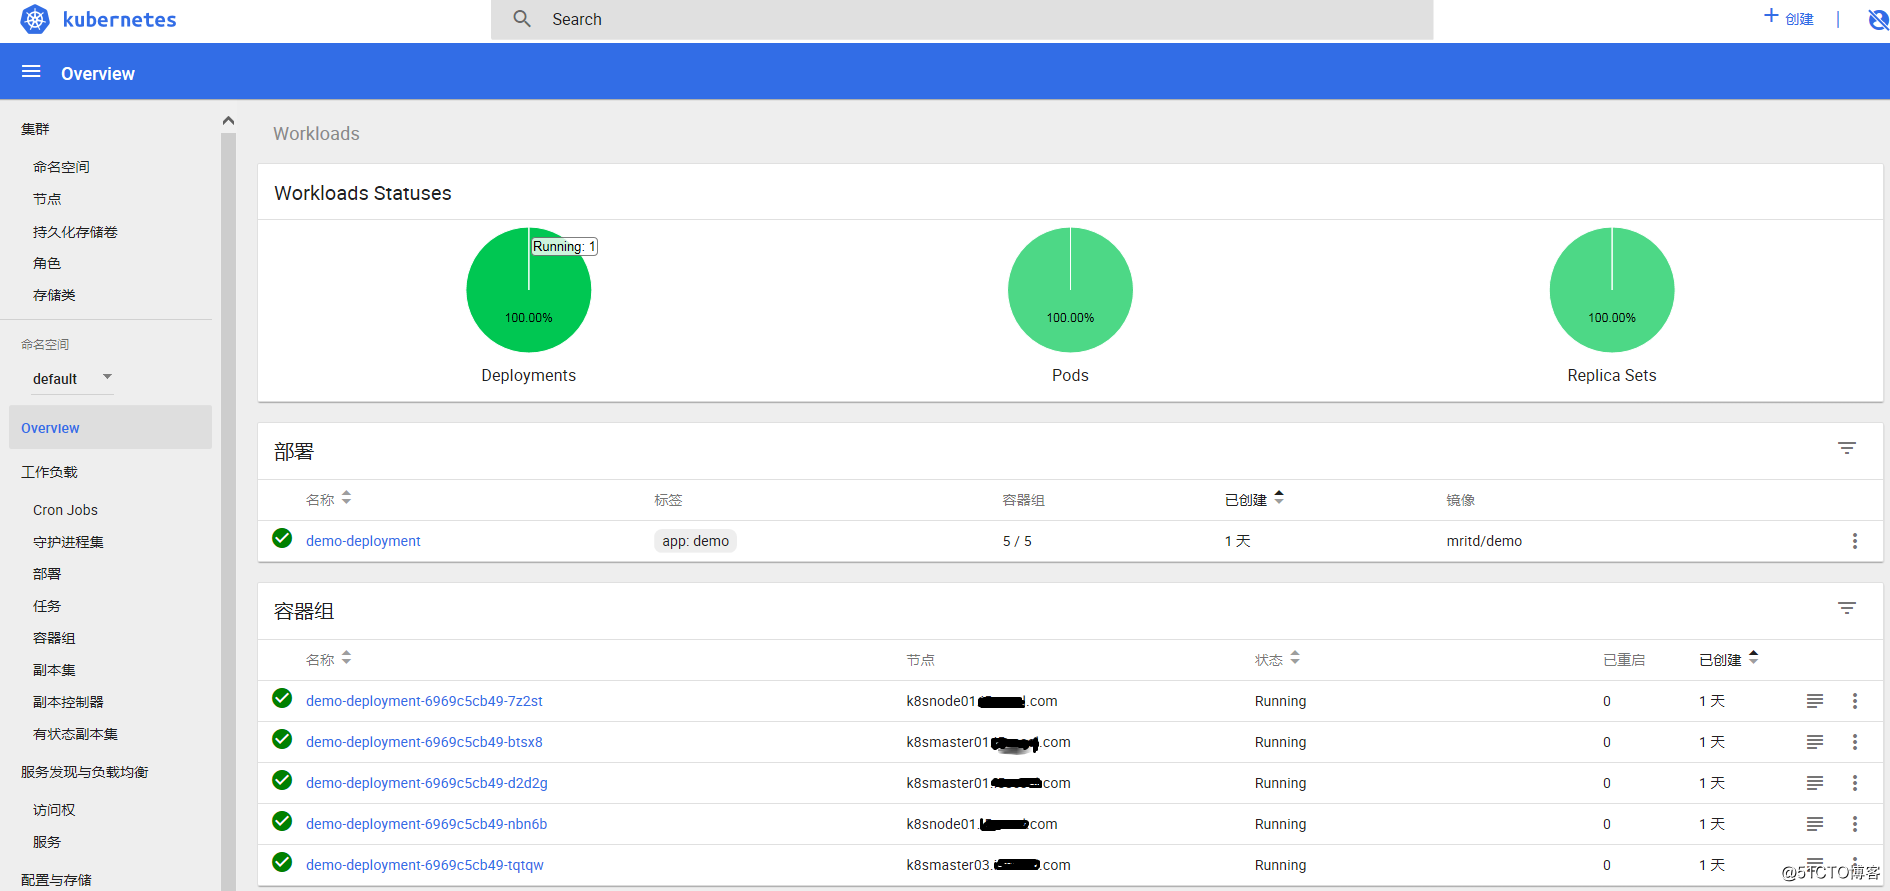Screen dimensions: 1890x891
Task: Click the plus create icon
Action: coord(1771,16)
